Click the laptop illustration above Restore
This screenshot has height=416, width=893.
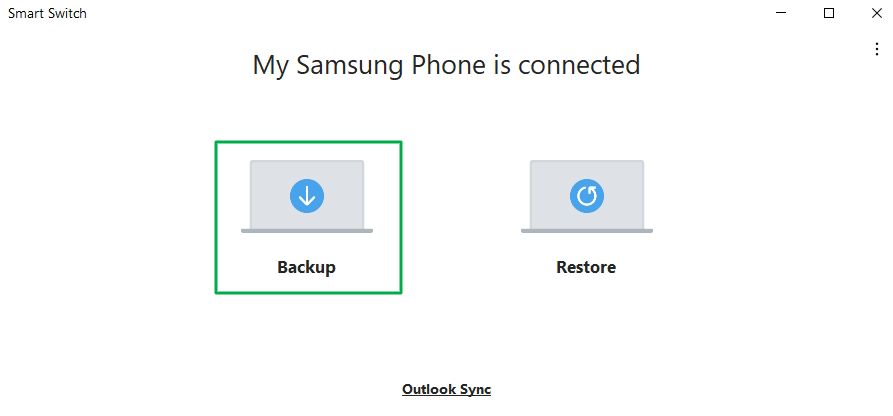pyautogui.click(x=587, y=173)
